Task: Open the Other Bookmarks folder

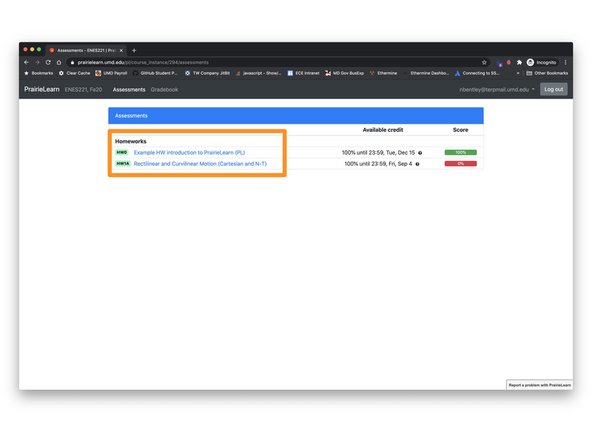Action: [547, 73]
